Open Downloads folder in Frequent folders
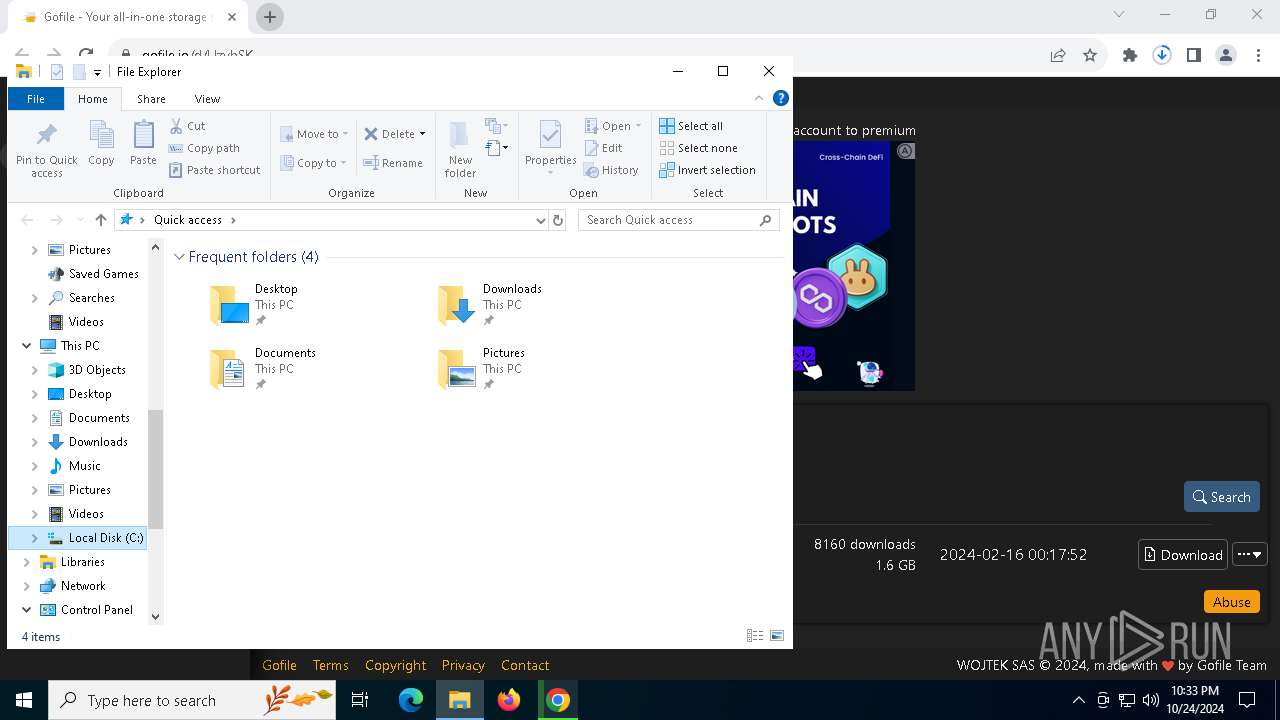The width and height of the screenshot is (1280, 720). (x=490, y=305)
